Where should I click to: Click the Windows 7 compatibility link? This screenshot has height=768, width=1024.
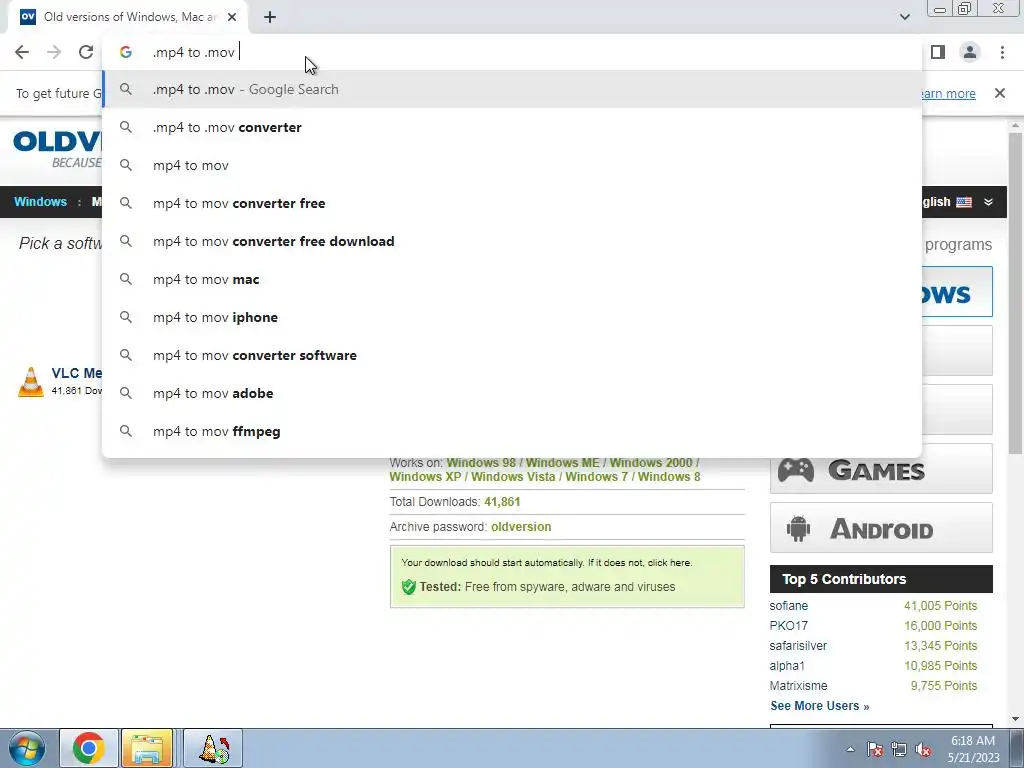[x=596, y=477]
